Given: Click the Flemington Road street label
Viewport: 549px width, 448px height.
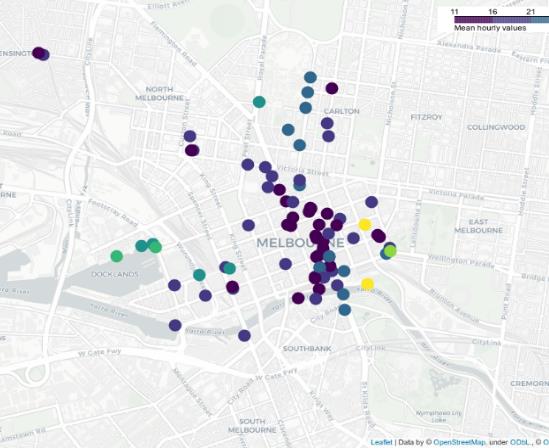Looking at the screenshot, I should point(174,44).
